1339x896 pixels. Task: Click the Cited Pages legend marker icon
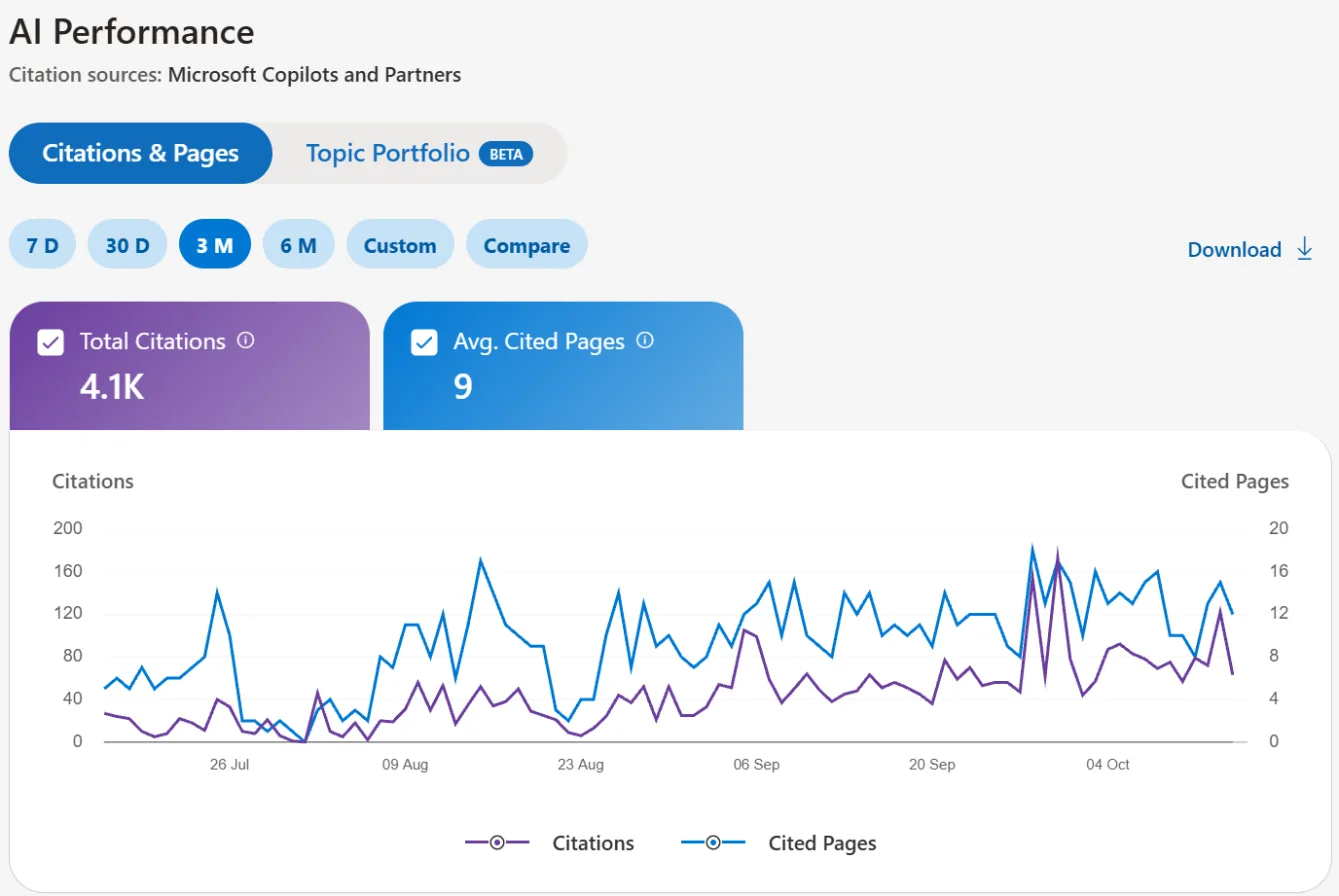pos(713,843)
